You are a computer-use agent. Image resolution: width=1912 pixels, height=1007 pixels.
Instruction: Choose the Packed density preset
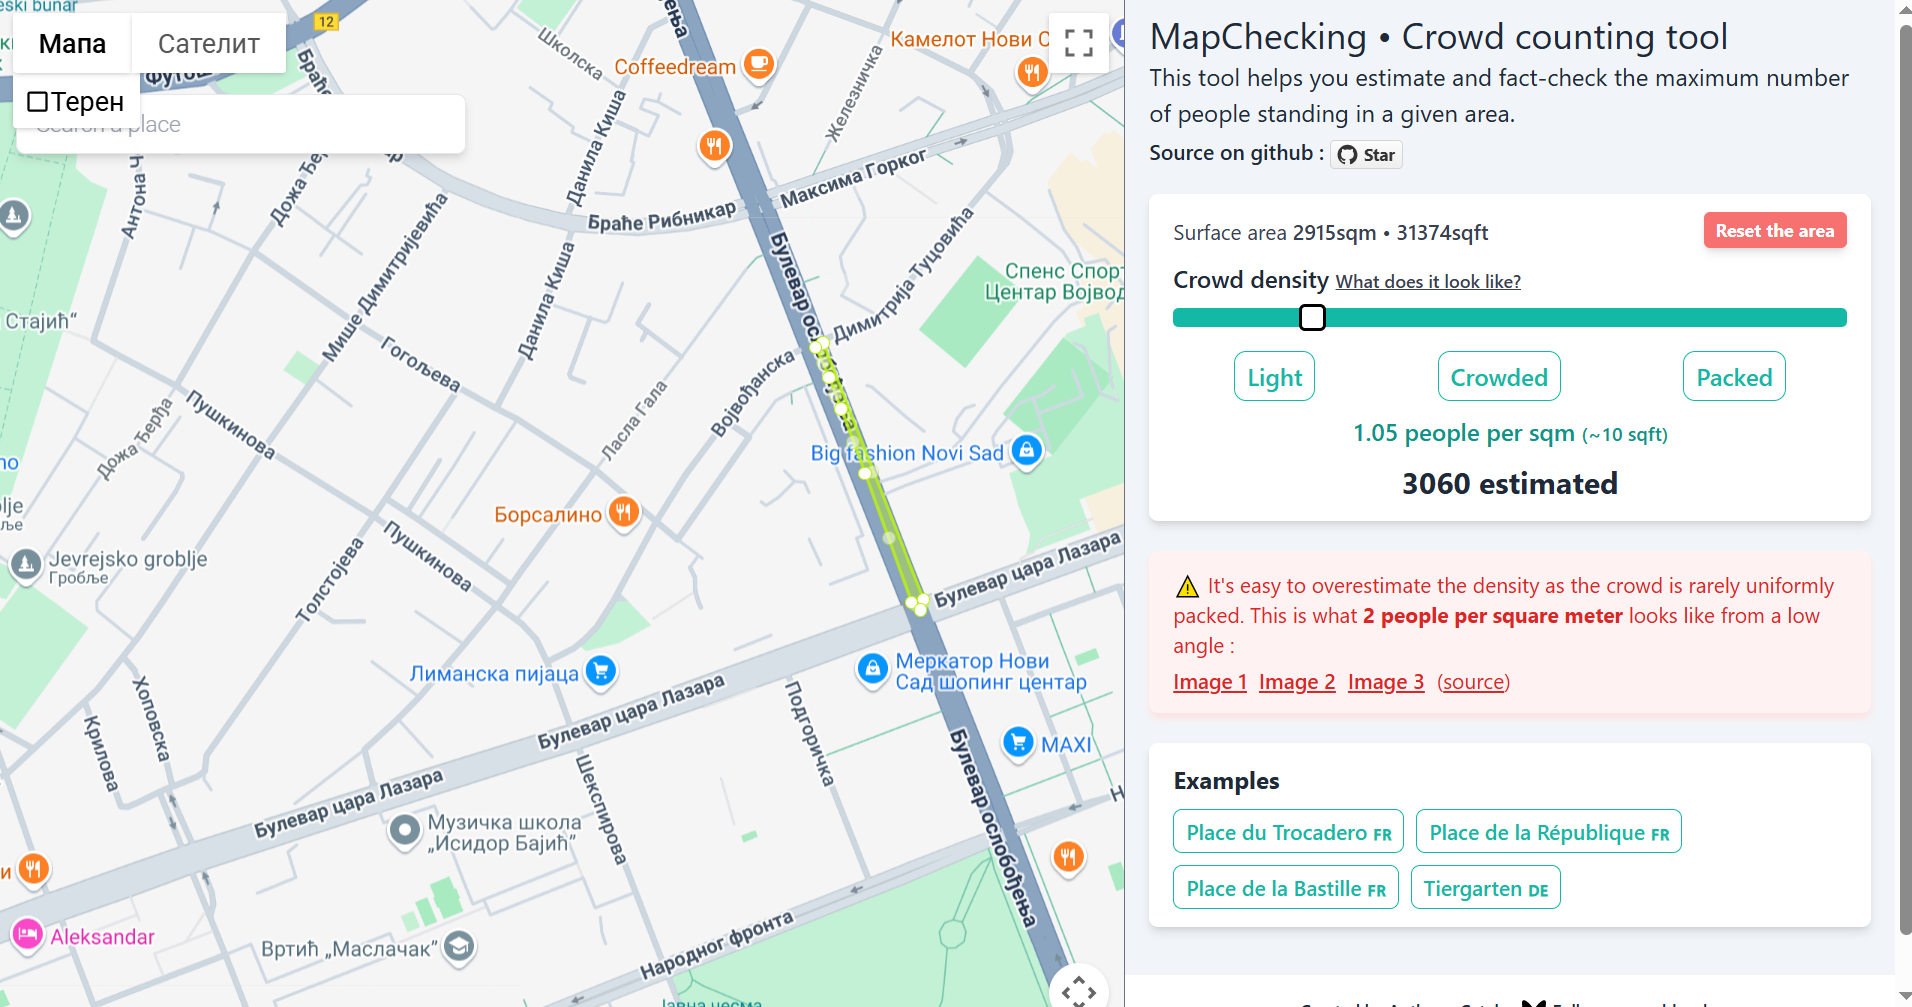click(1734, 377)
